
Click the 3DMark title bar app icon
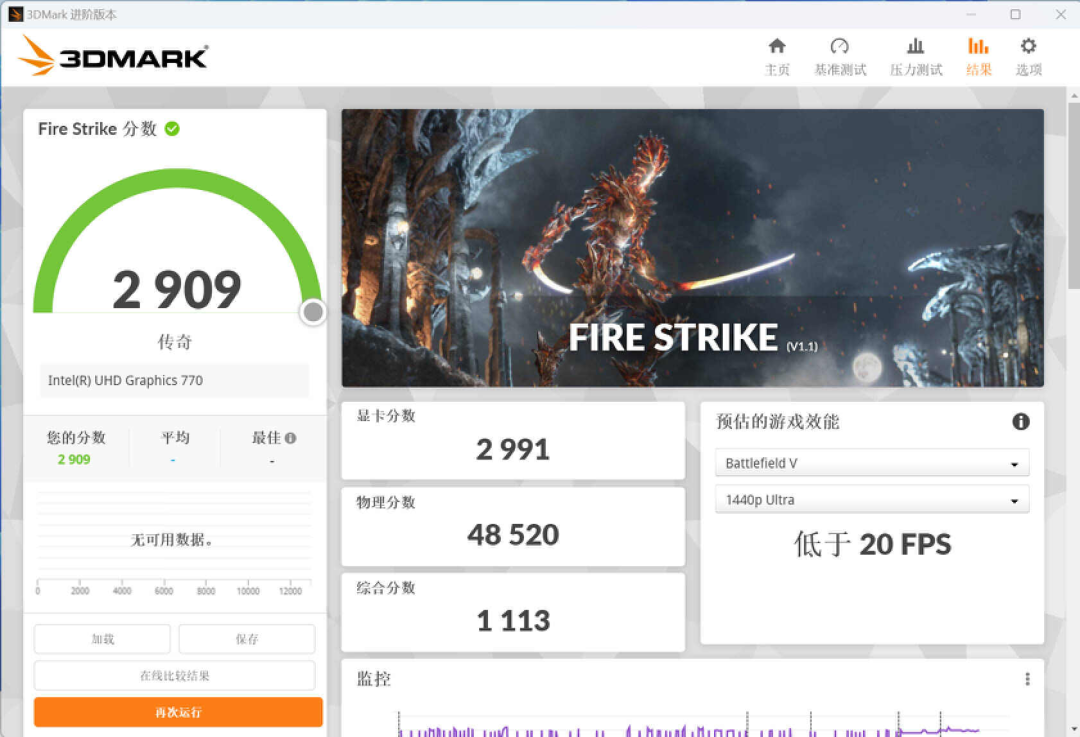pyautogui.click(x=15, y=14)
